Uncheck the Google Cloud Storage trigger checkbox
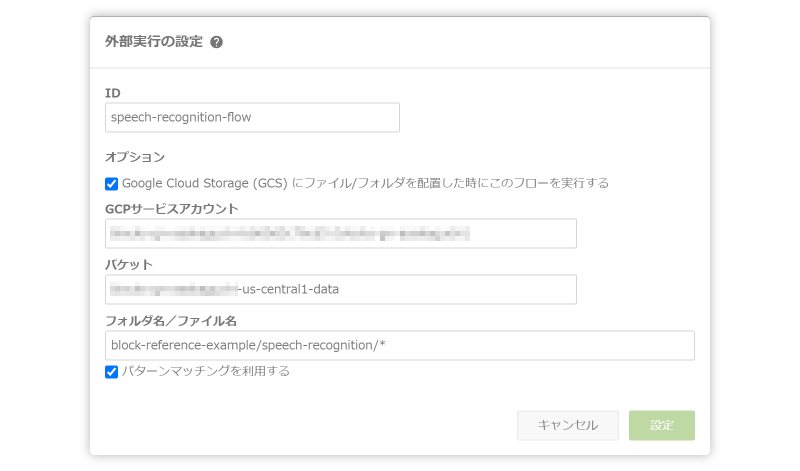 click(x=111, y=184)
